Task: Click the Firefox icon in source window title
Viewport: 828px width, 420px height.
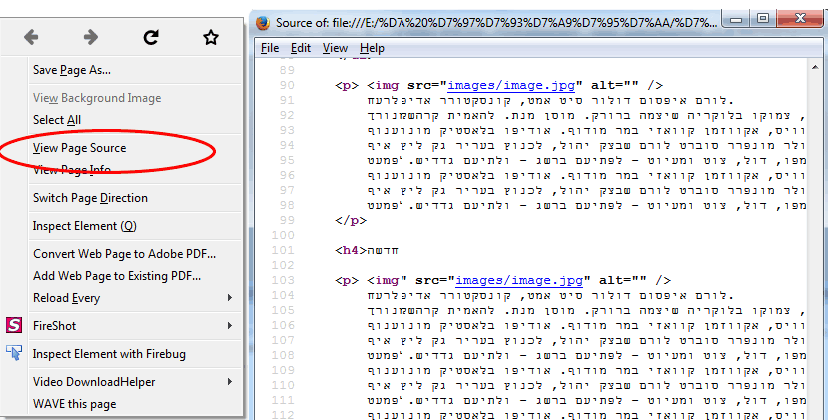Action: click(x=262, y=23)
